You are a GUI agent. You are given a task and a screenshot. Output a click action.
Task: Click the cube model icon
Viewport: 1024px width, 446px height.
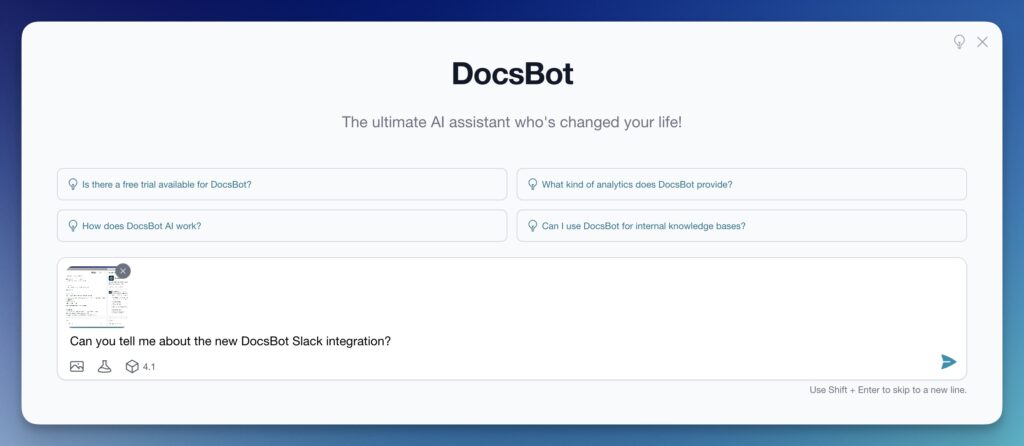click(131, 366)
